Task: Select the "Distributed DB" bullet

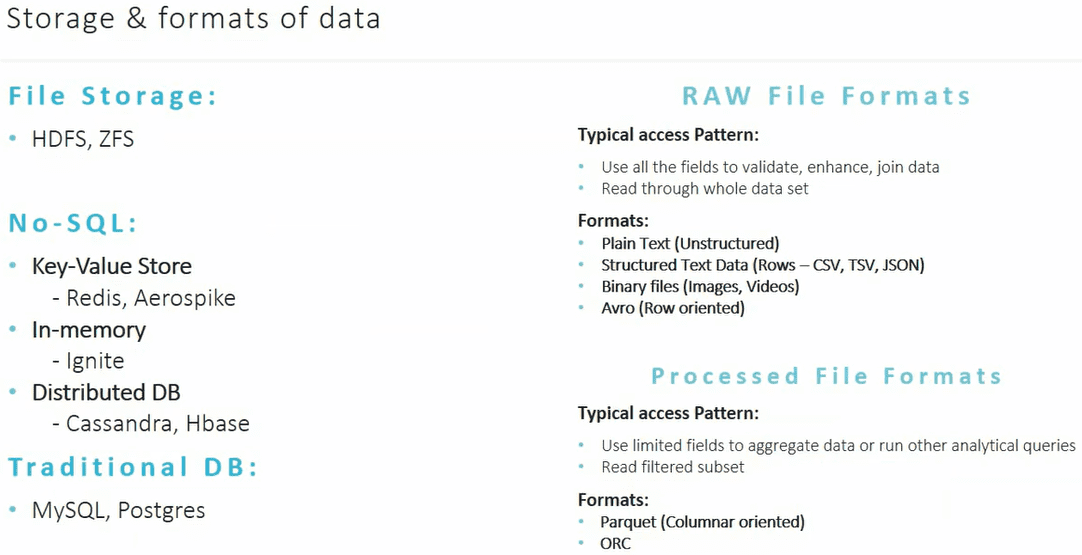Action: tap(106, 393)
